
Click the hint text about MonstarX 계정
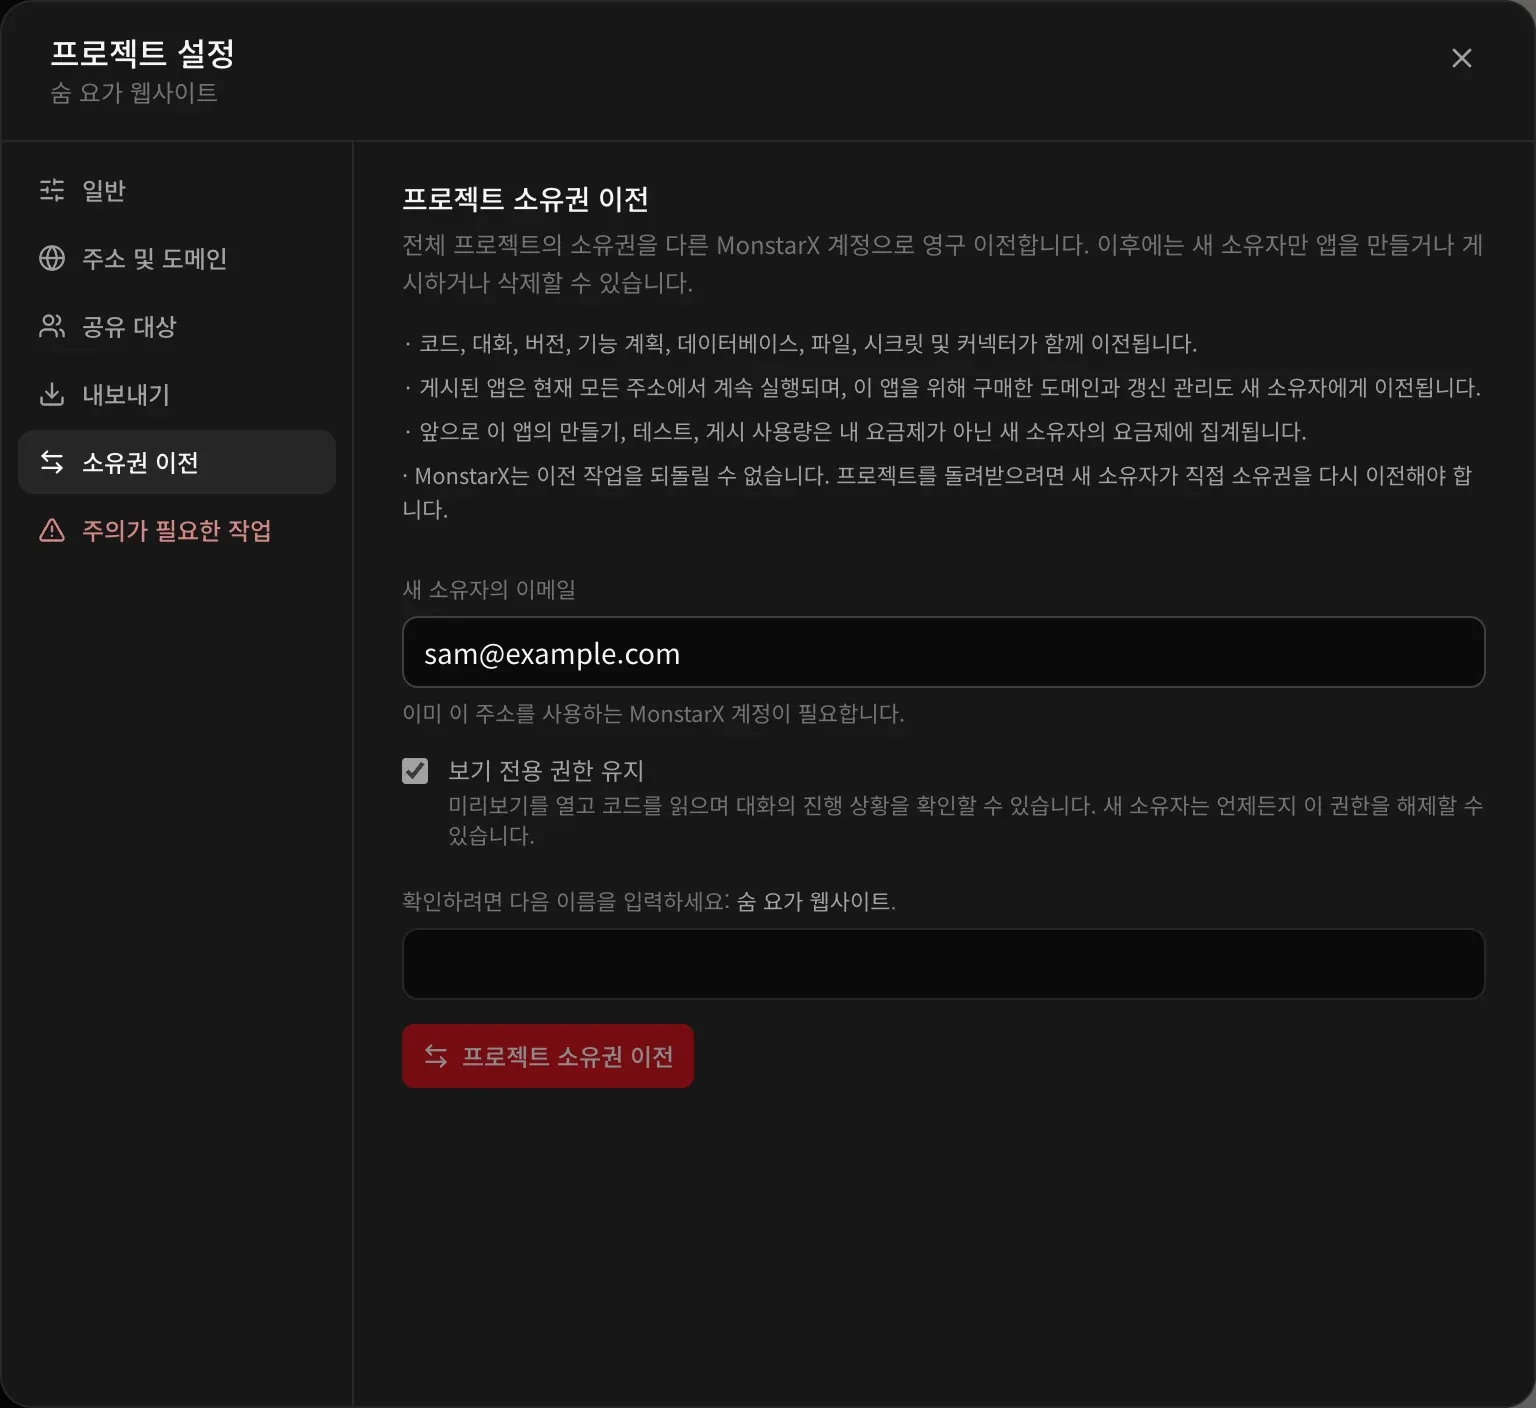click(653, 714)
